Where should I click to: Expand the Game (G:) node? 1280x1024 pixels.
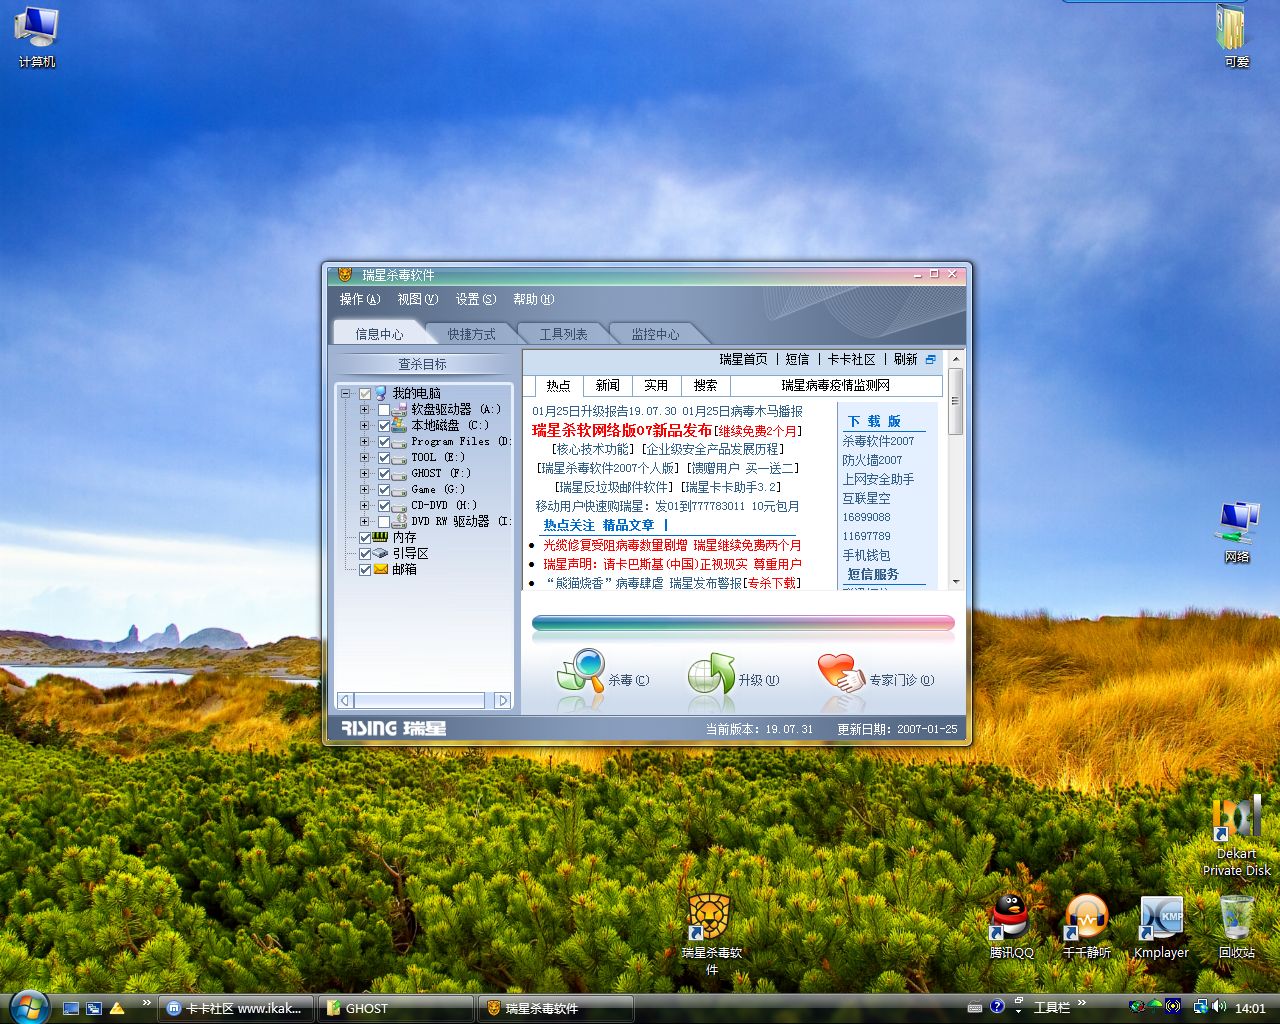click(365, 490)
